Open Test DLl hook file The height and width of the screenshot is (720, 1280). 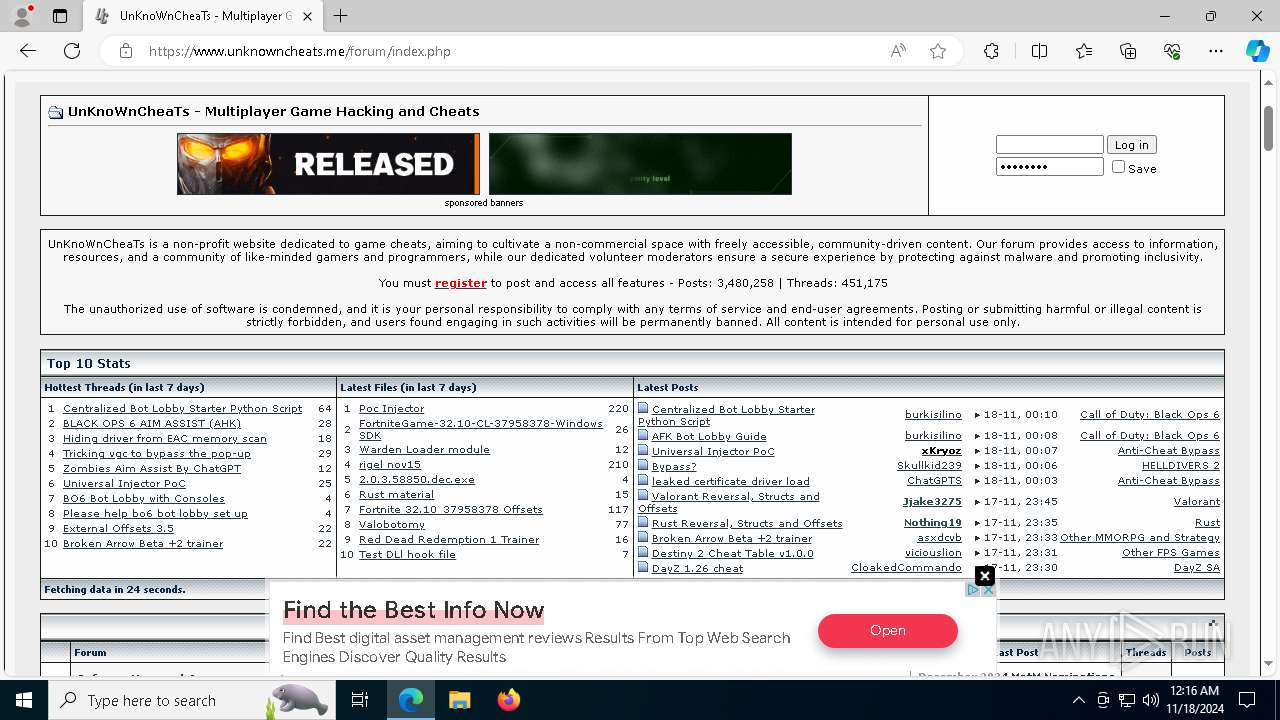point(407,554)
